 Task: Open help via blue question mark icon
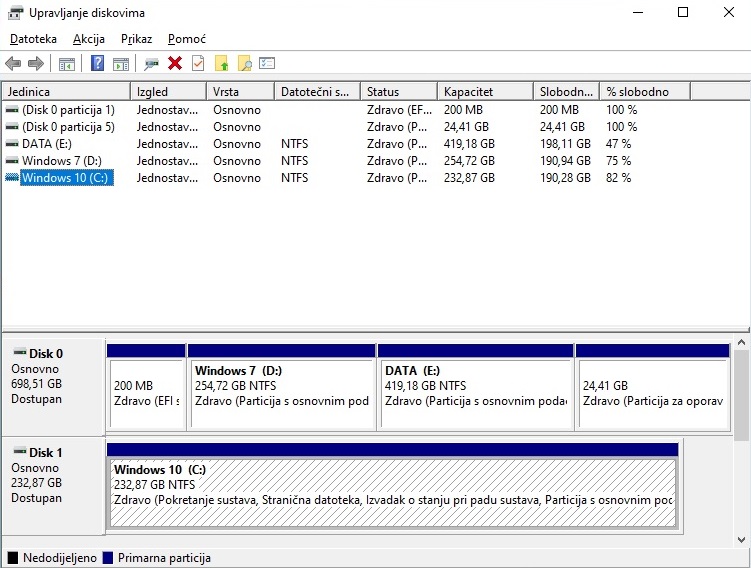[x=97, y=64]
